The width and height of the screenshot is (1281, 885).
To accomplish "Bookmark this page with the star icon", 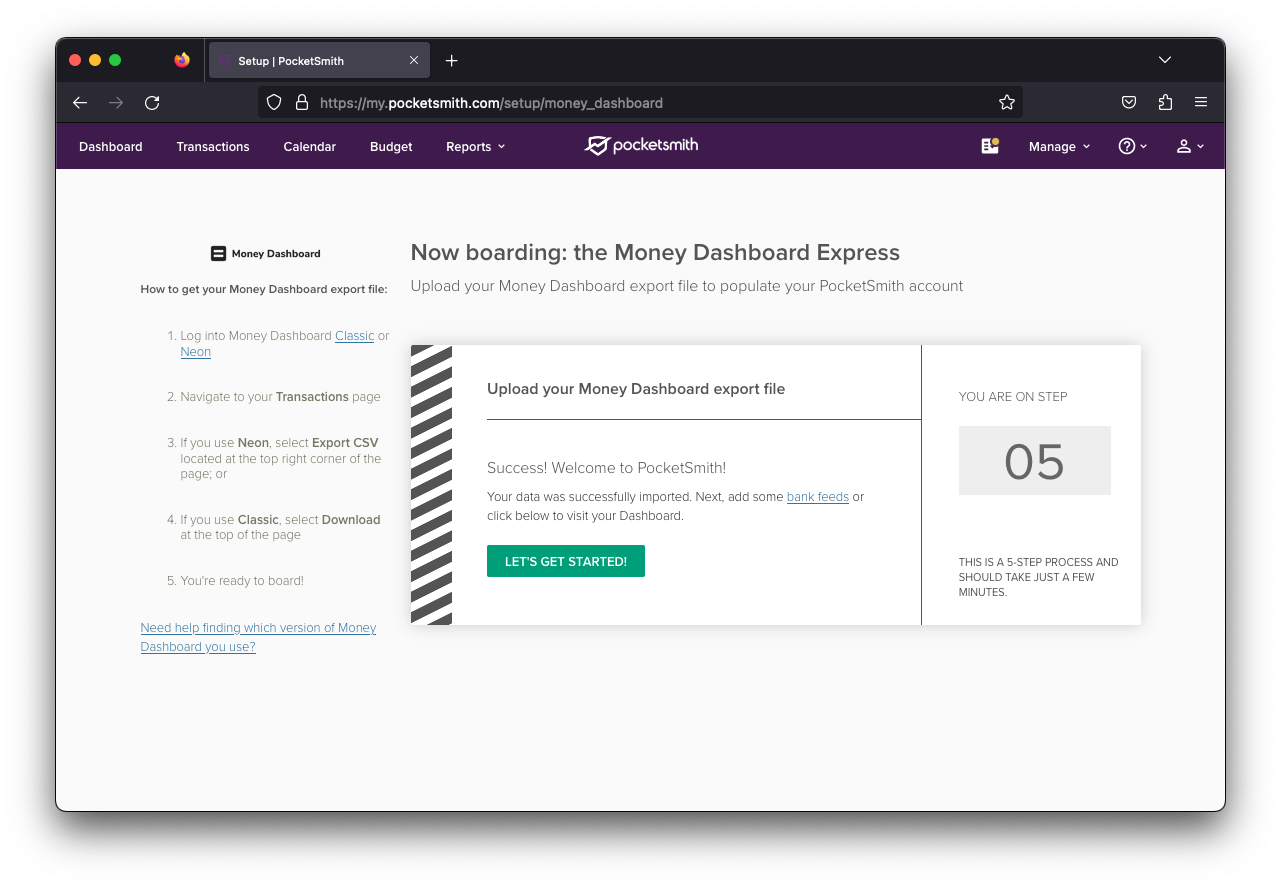I will (x=1007, y=102).
